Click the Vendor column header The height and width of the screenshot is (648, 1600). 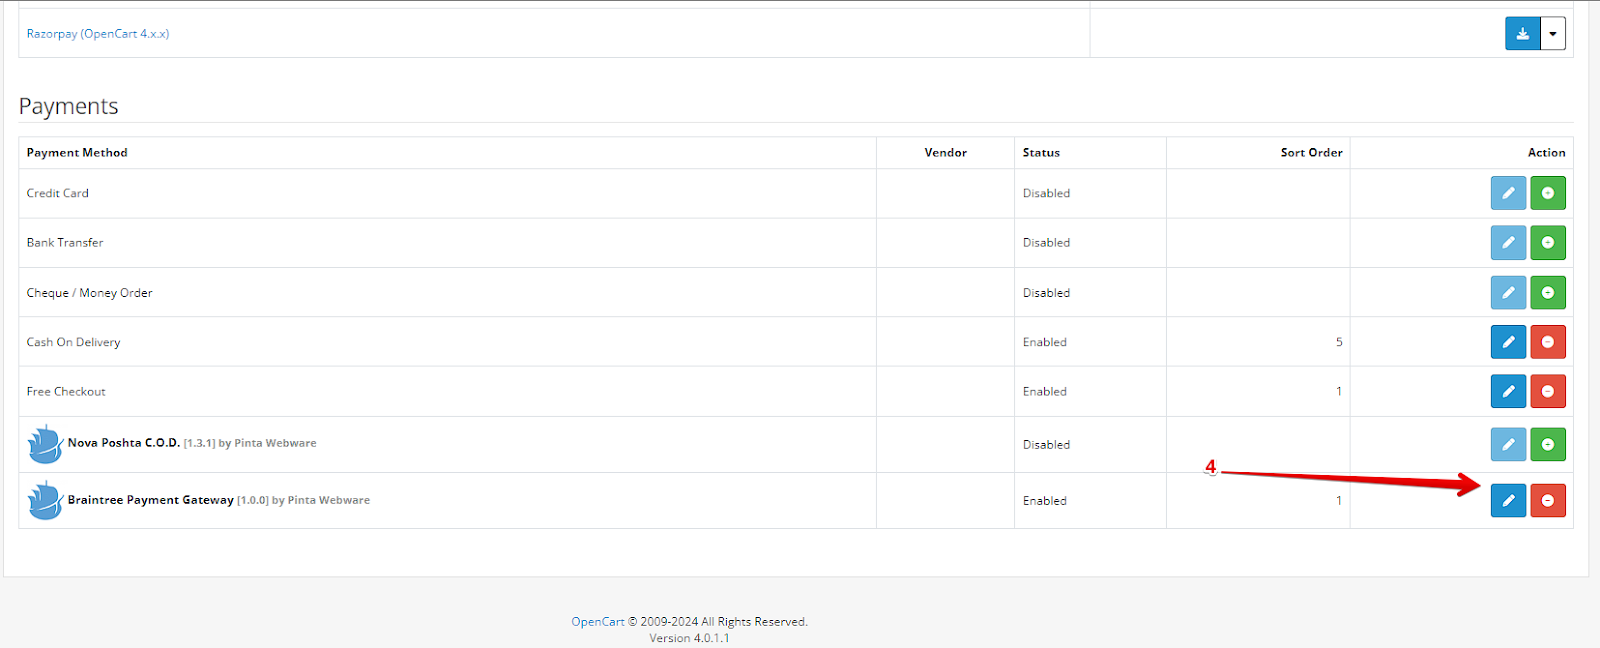[946, 153]
